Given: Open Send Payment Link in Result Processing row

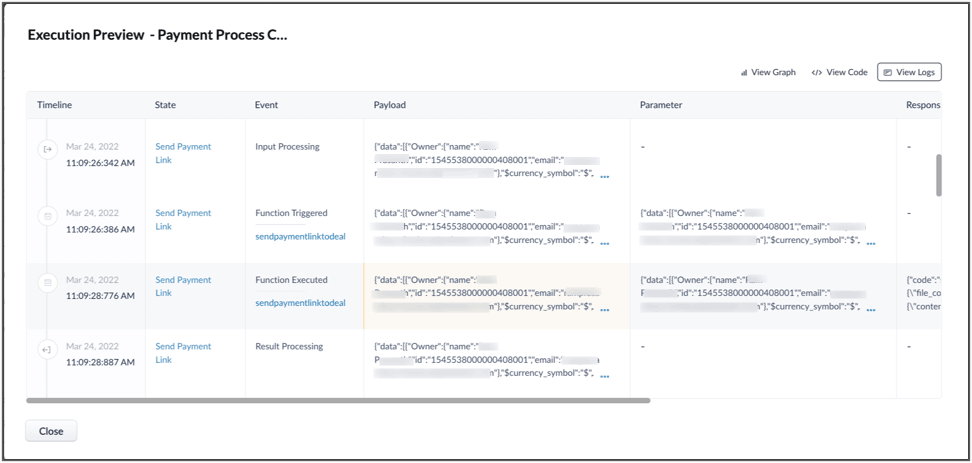Looking at the screenshot, I should [183, 353].
